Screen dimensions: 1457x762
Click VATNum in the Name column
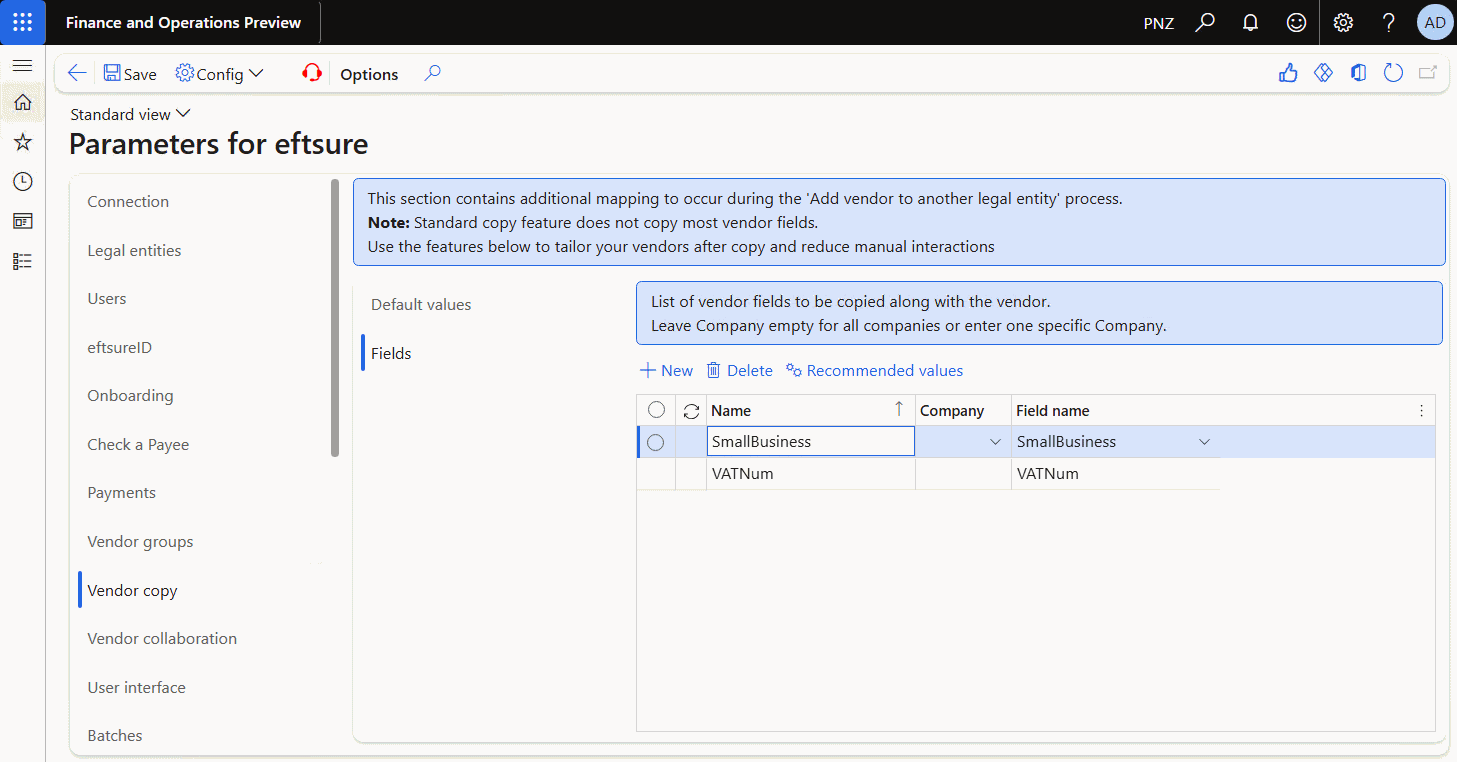(x=742, y=474)
